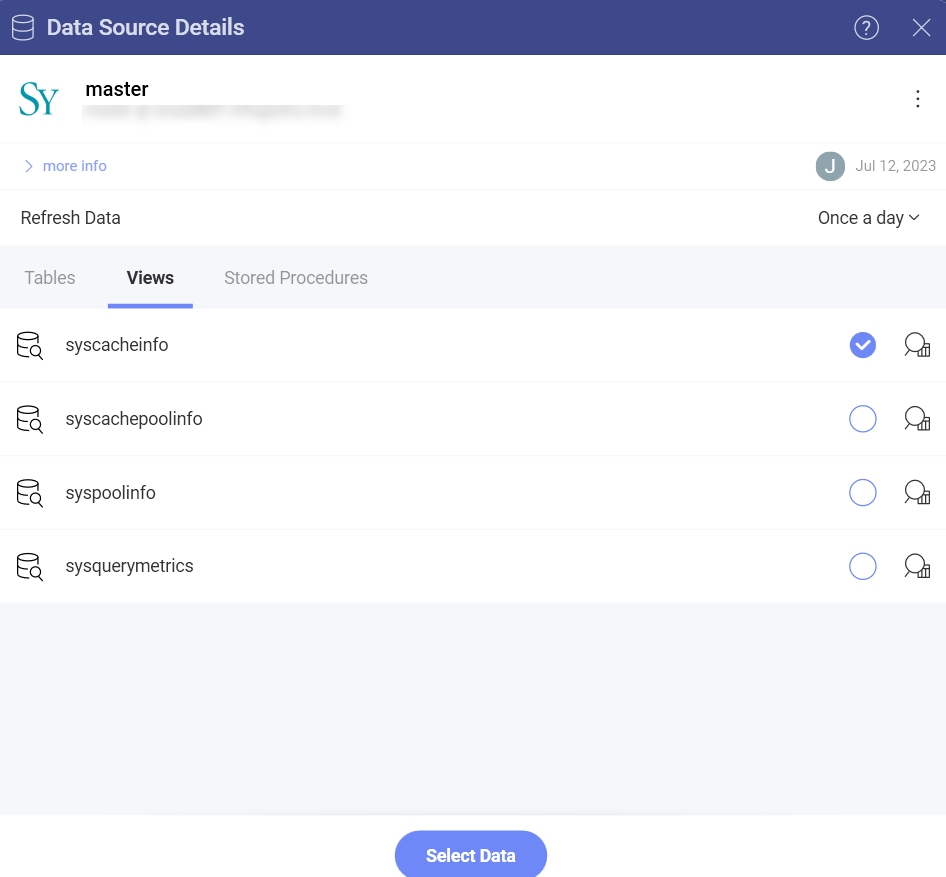This screenshot has height=877, width=946.
Task: Check the sysquerymetrics view
Action: [x=862, y=566]
